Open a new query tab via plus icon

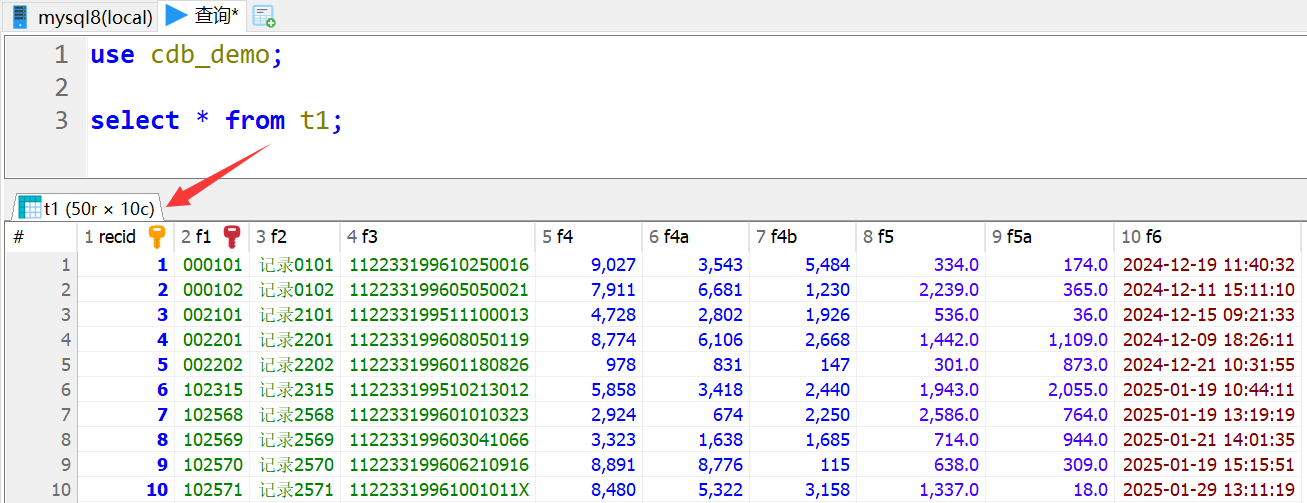(264, 16)
